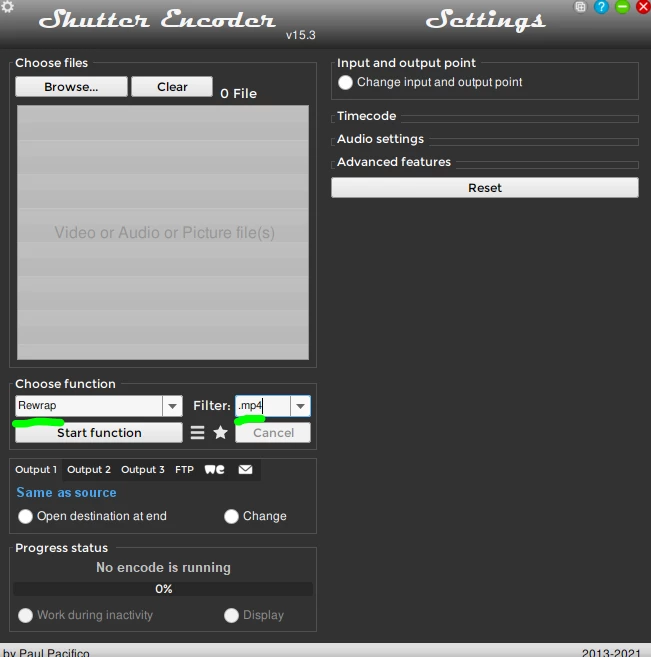Screen dimensions: 651x657
Task: Open the Filter extension dropdown arrow
Action: 300,406
